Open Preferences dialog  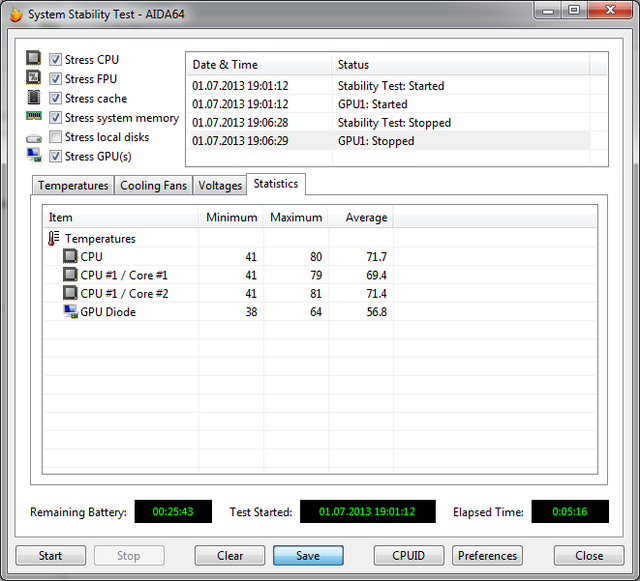[488, 556]
